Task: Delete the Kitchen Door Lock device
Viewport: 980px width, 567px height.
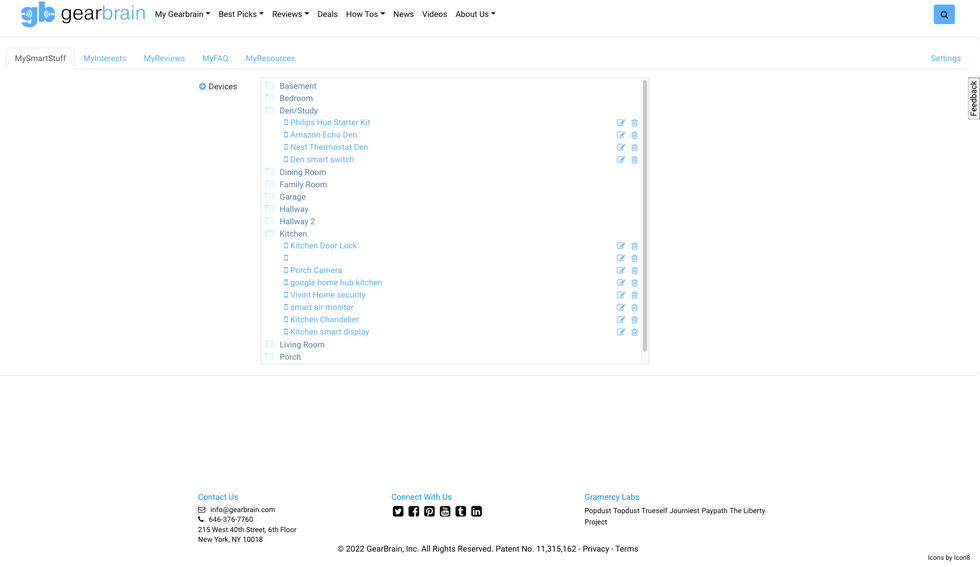Action: coord(634,246)
